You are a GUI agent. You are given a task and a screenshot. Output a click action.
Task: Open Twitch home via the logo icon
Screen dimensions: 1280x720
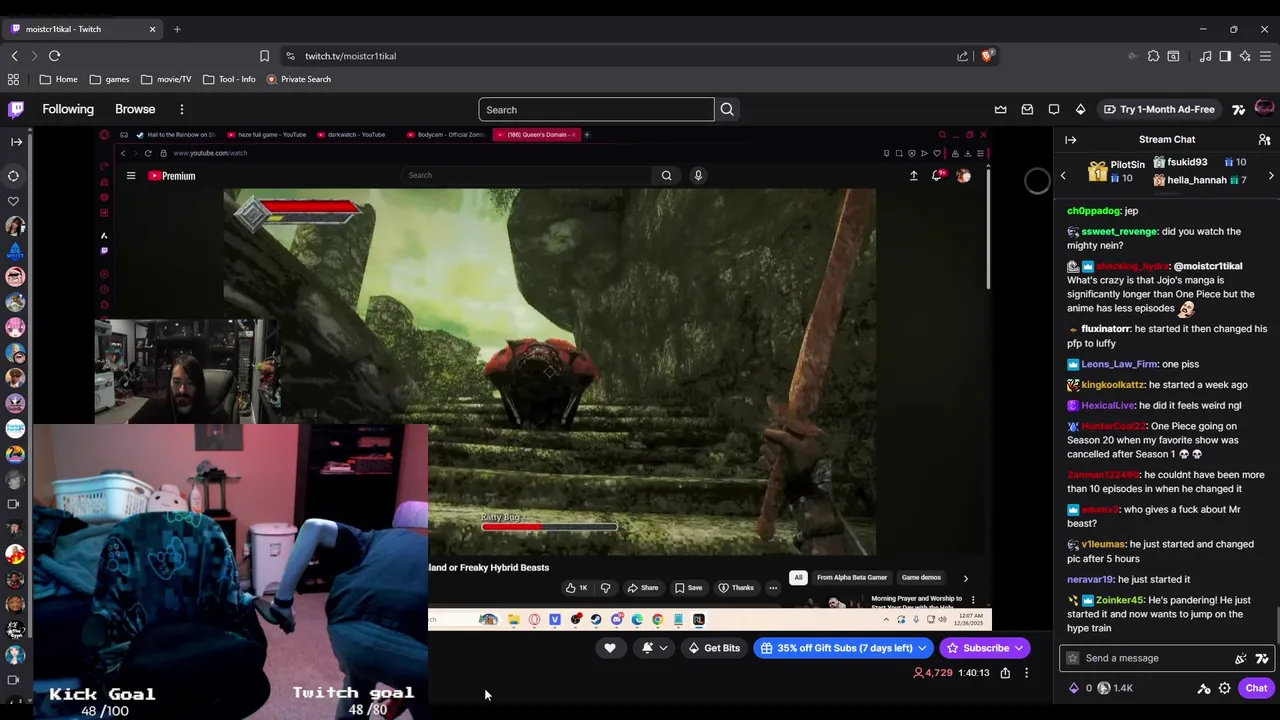click(16, 109)
